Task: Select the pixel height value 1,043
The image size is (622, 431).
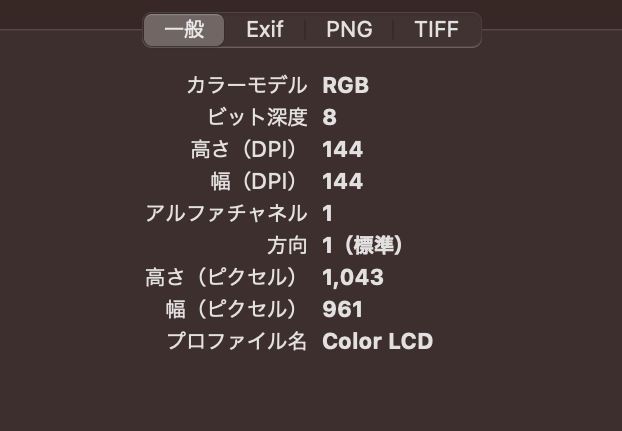Action: point(353,278)
